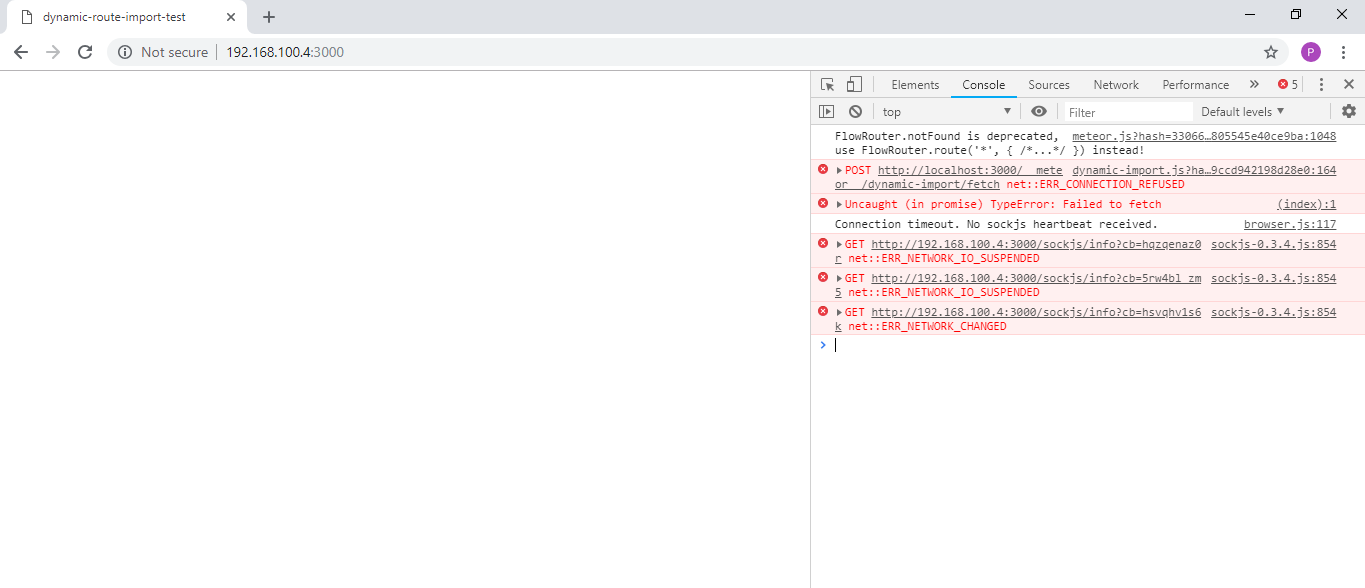Select the ERR_NETWORK_CHANGED error text
The image size is (1365, 588).
click(x=927, y=326)
